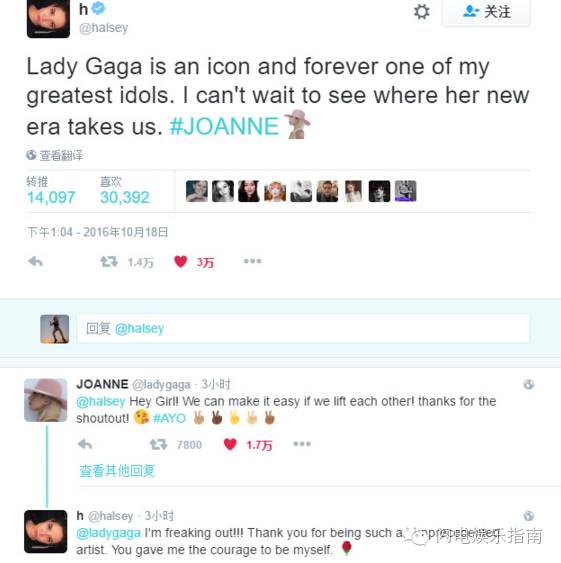Screen dimensions: 561x563
Task: Toggle the red heart on the main tweet
Action: pyautogui.click(x=180, y=261)
